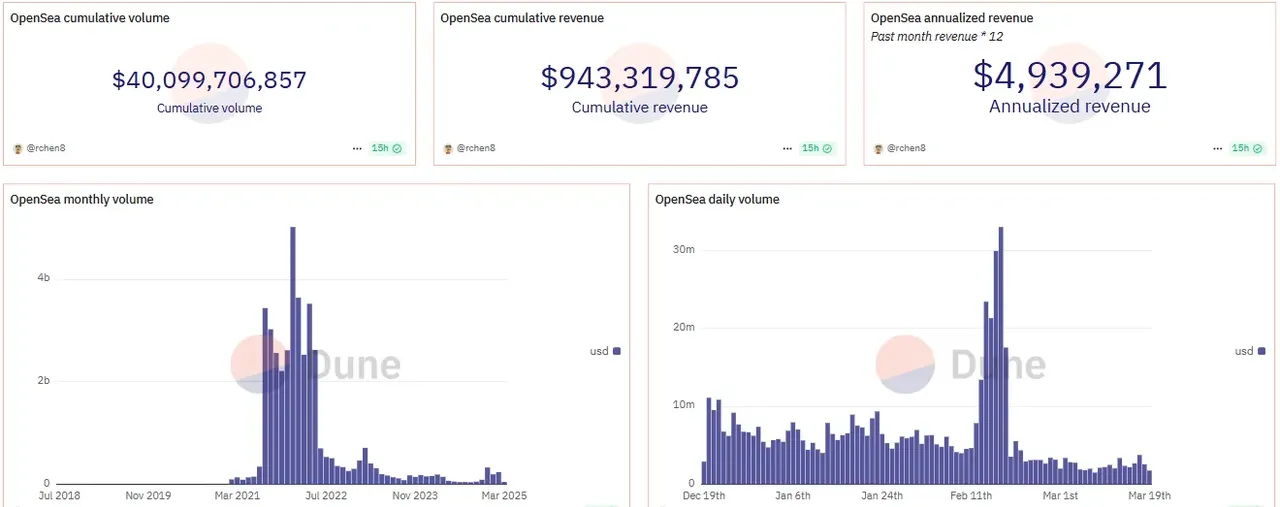Click the 'Cumulative revenue' label under the counter
1280x507 pixels.
click(640, 107)
